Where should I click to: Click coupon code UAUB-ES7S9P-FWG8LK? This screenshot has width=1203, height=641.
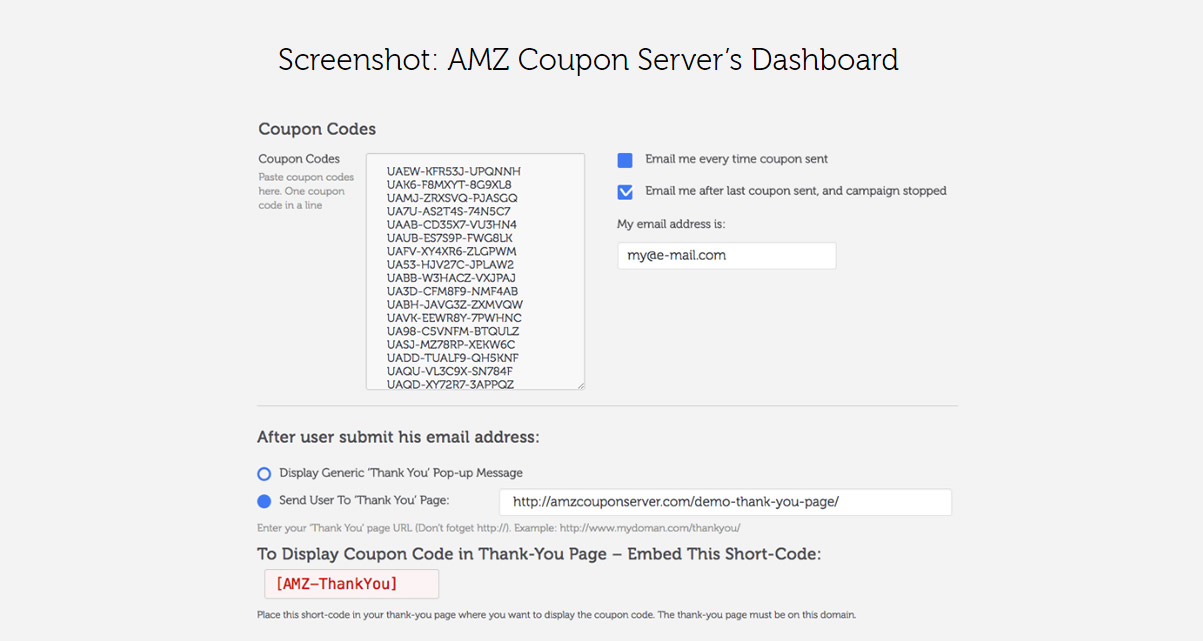(x=450, y=238)
